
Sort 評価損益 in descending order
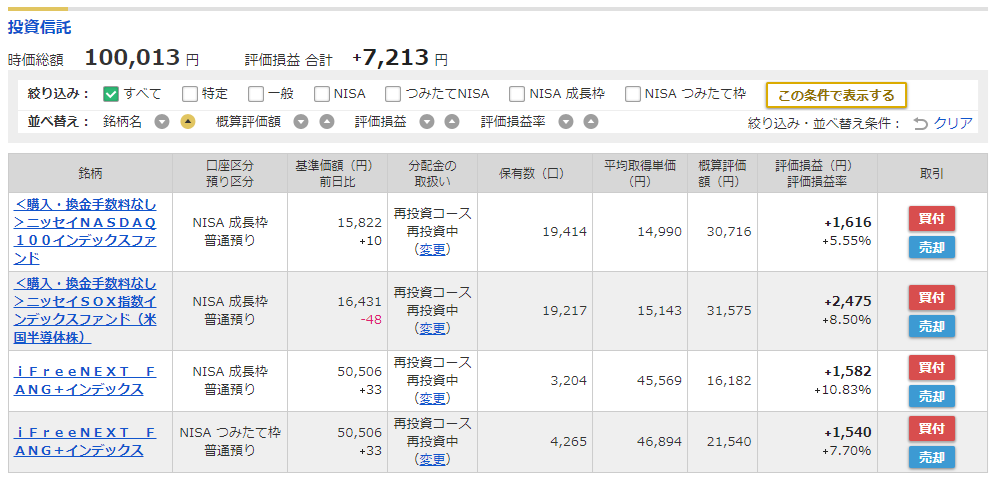coord(427,122)
